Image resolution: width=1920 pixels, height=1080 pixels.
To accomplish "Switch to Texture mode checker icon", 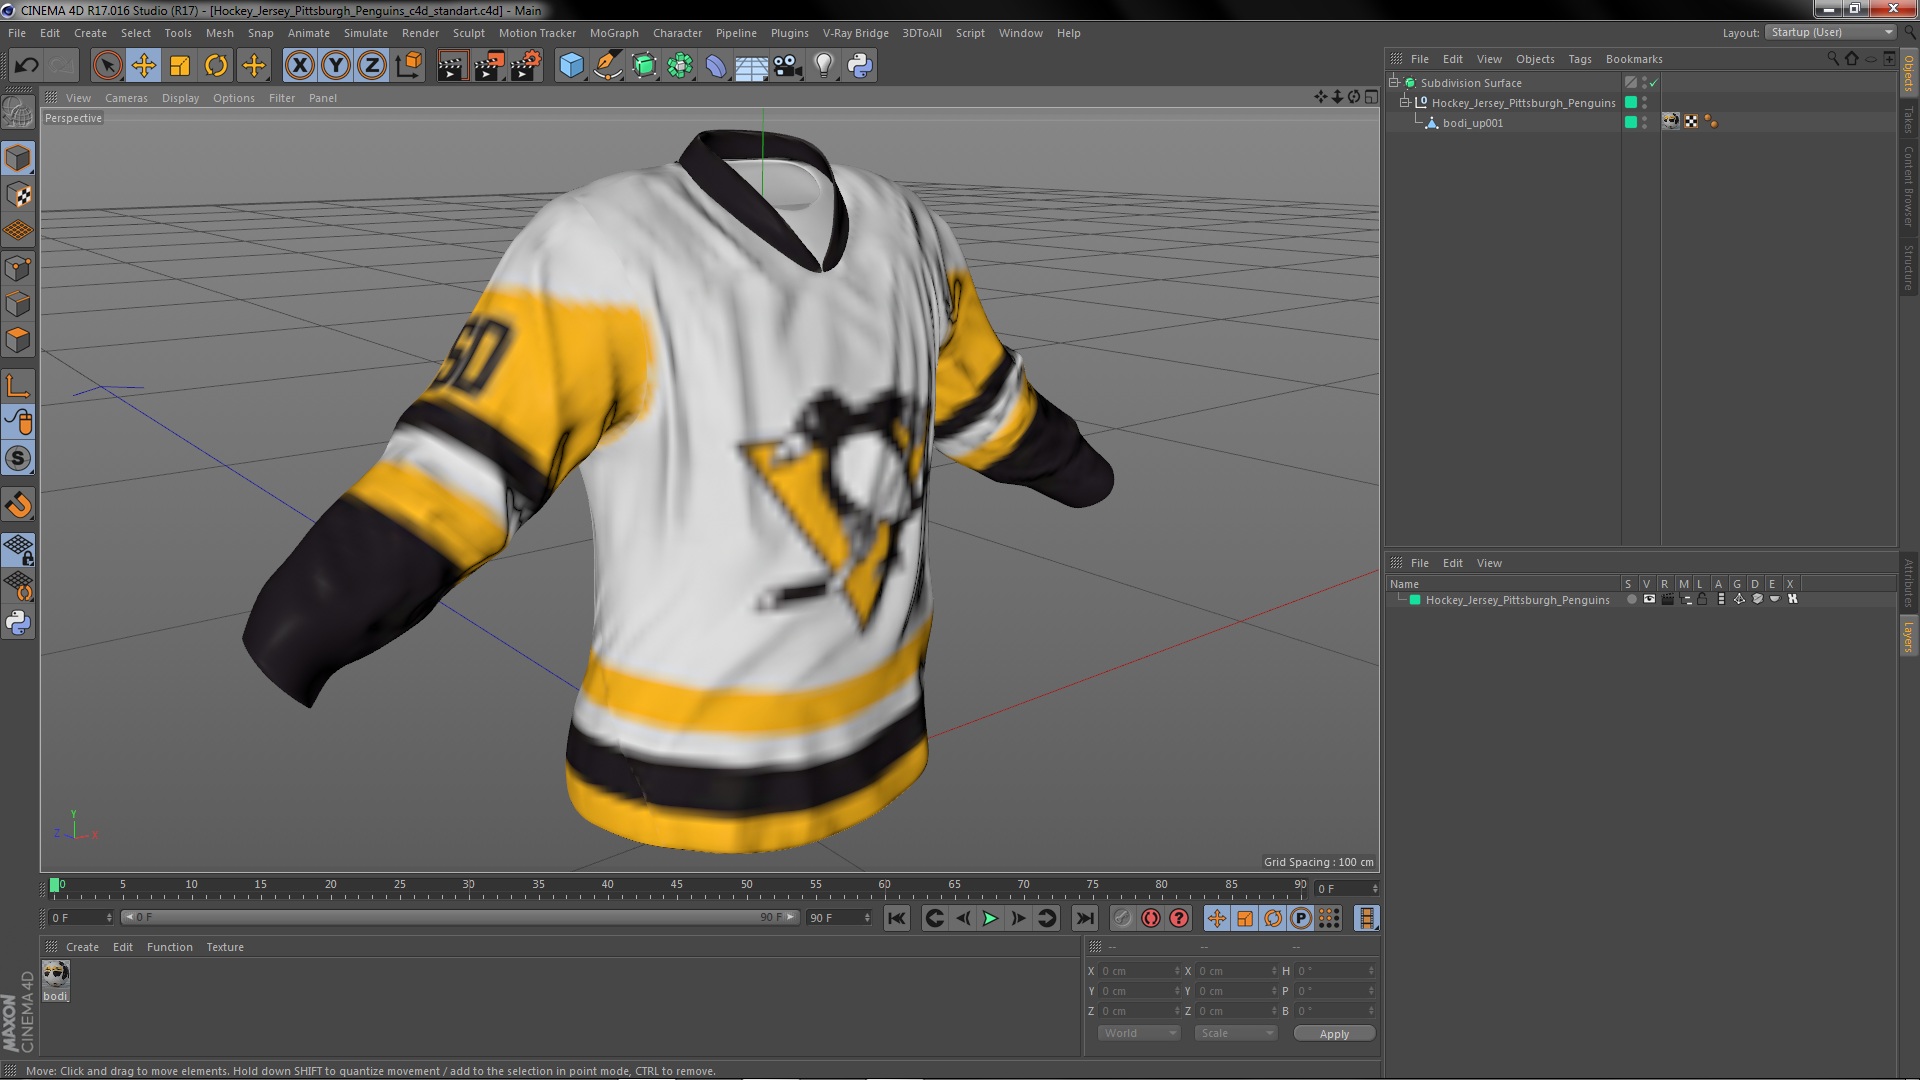I will click(x=18, y=195).
